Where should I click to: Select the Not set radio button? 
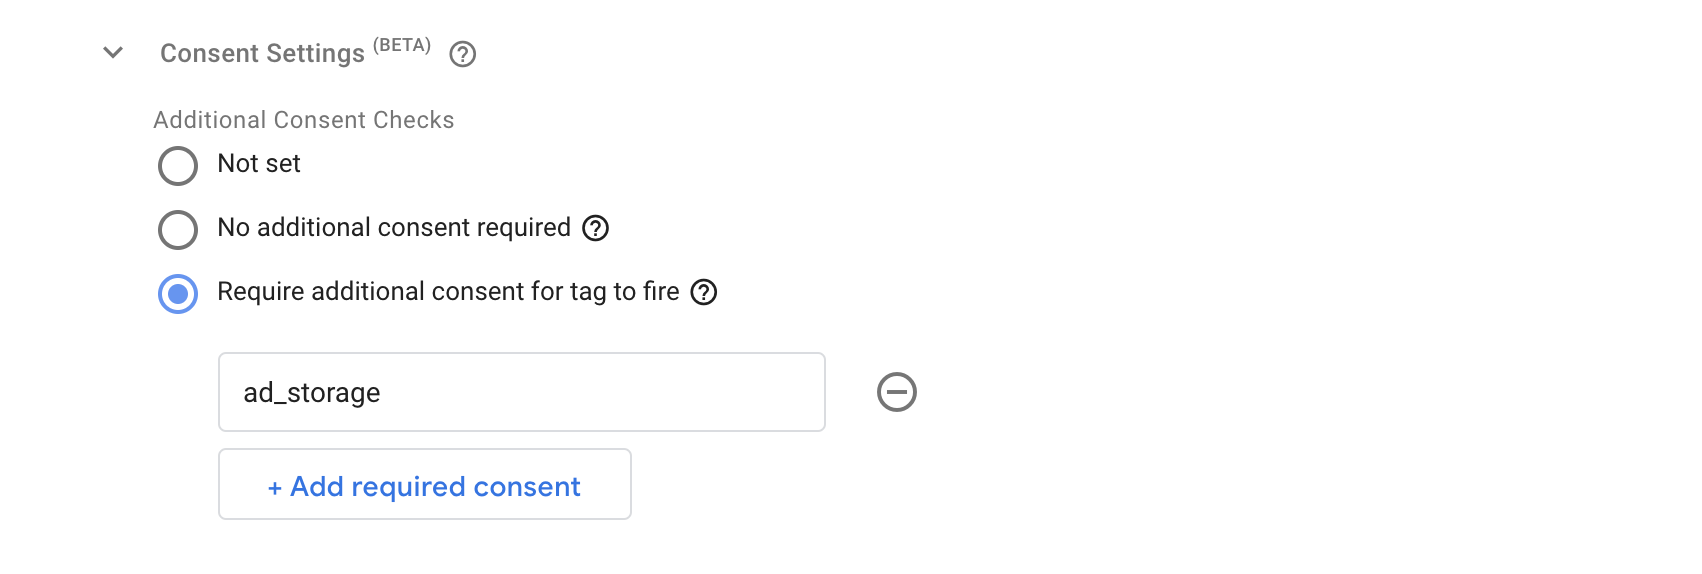click(178, 166)
